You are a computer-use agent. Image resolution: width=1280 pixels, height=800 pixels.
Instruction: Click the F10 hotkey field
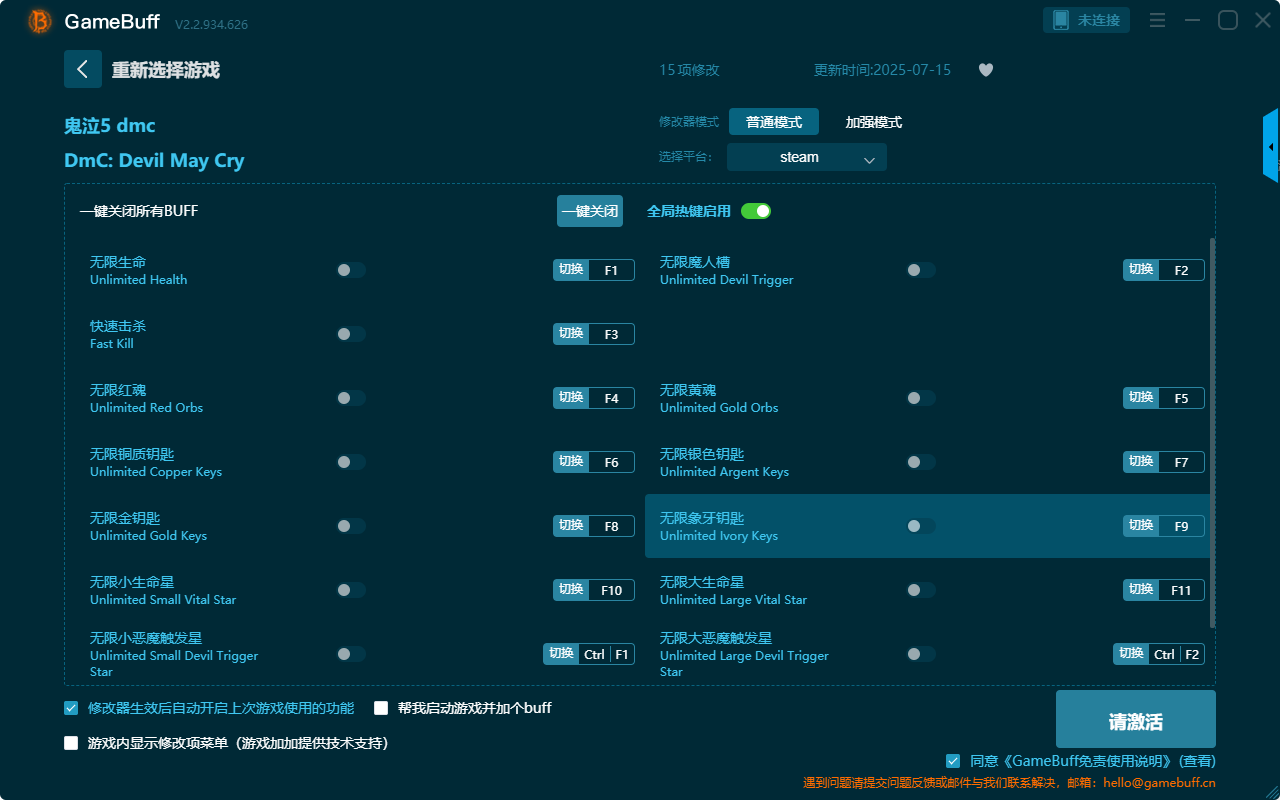[x=611, y=590]
